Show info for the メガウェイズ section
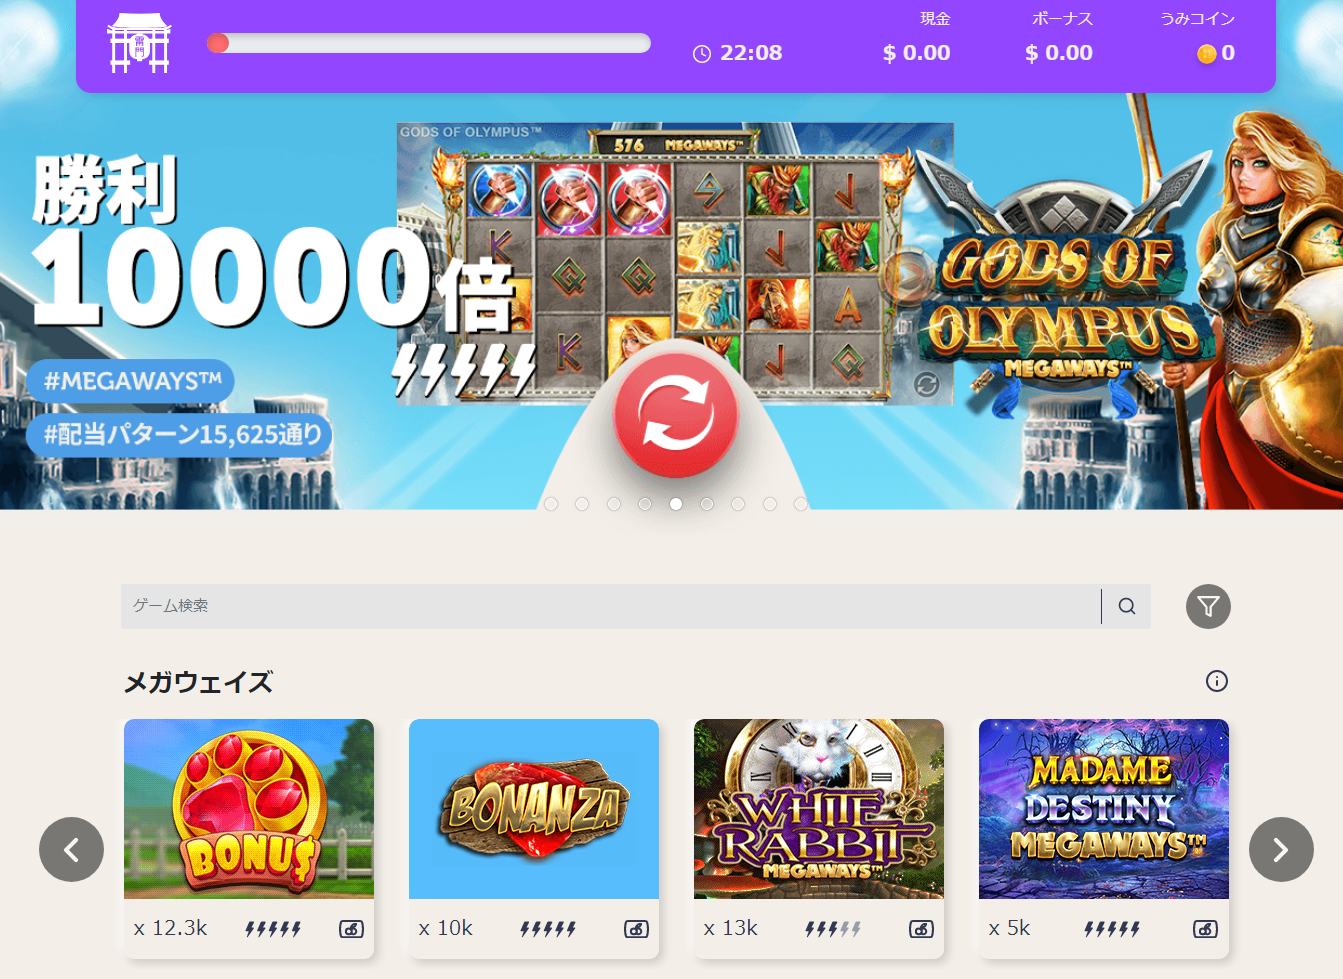The height and width of the screenshot is (979, 1343). [1217, 681]
